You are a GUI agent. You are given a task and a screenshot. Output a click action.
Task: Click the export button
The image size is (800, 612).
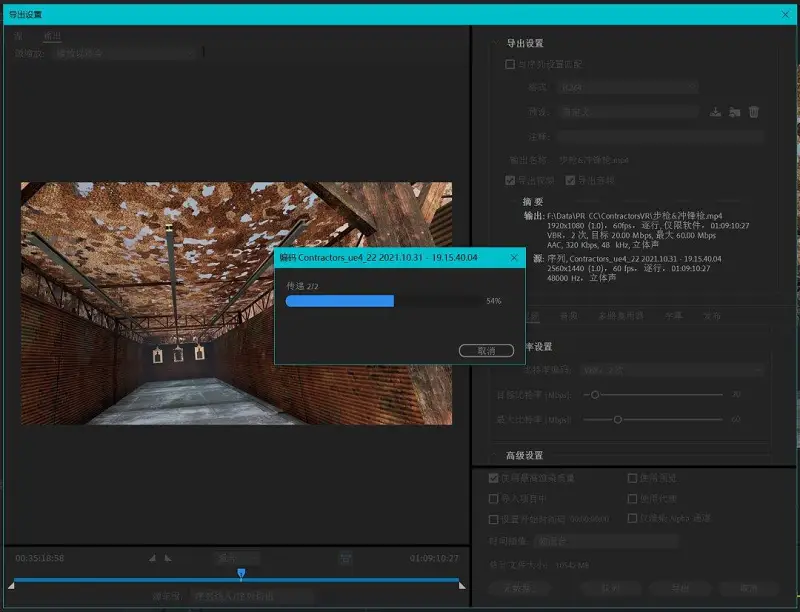pos(680,588)
